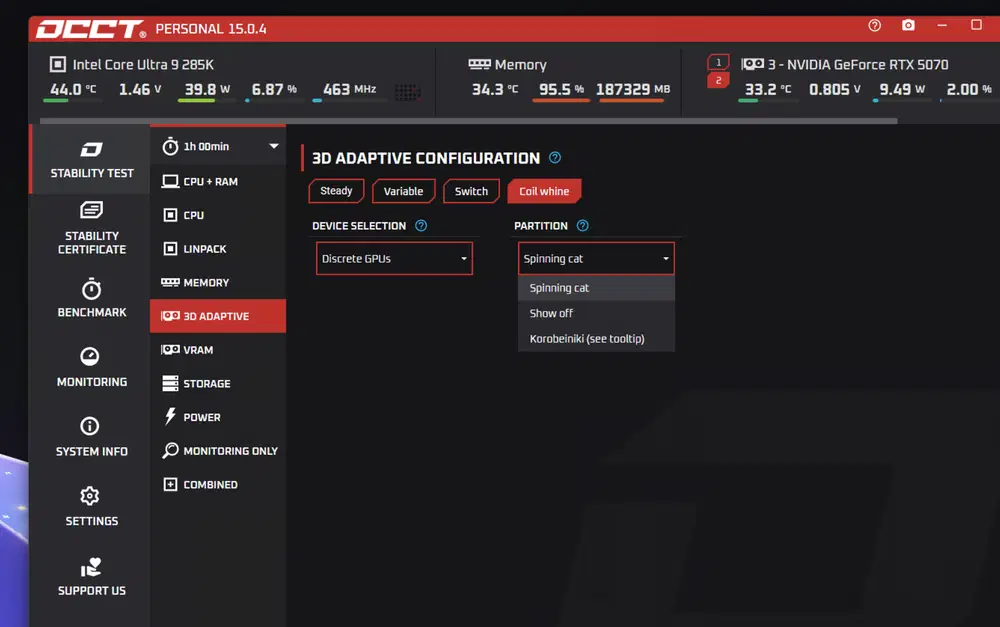Click the help icon in title bar
The width and height of the screenshot is (1000, 627).
click(874, 25)
